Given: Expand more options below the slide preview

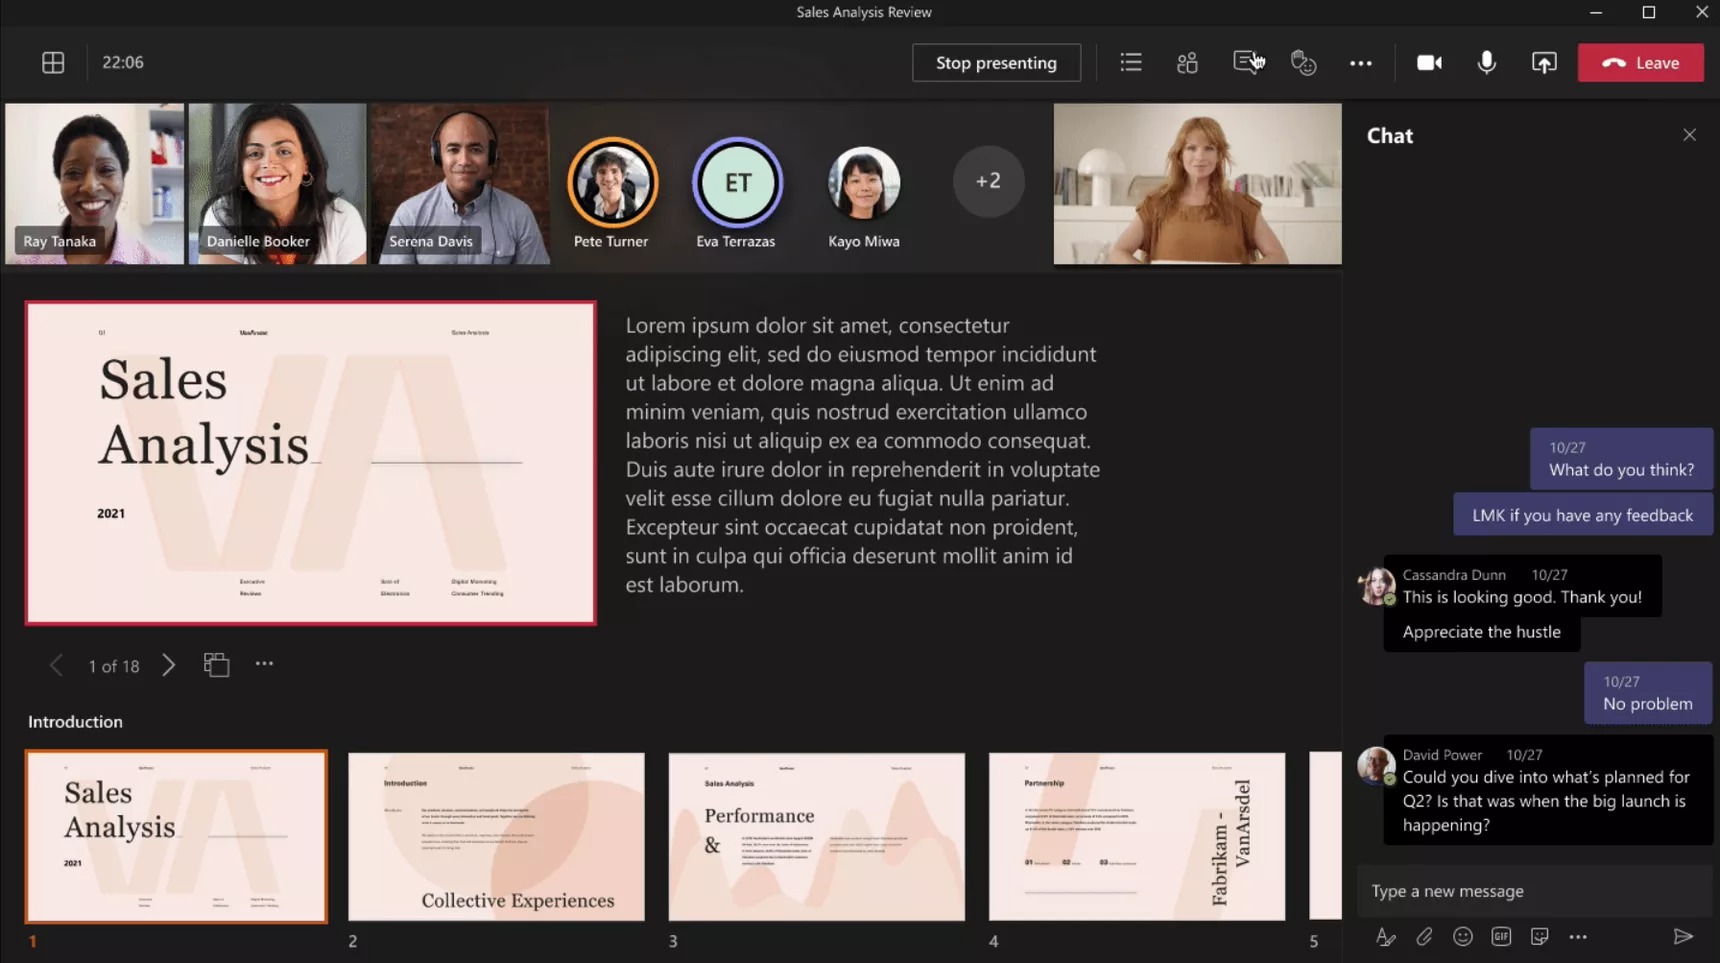Looking at the screenshot, I should [x=264, y=664].
